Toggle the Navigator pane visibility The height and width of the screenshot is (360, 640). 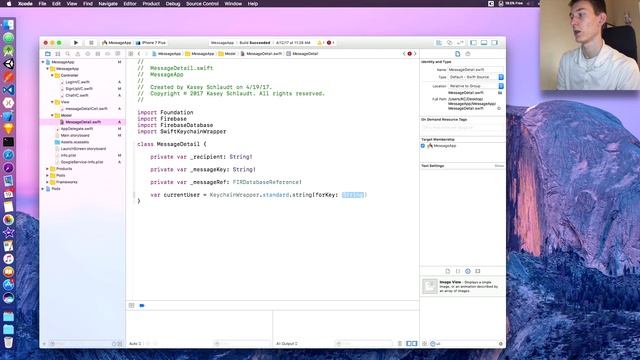coord(473,43)
